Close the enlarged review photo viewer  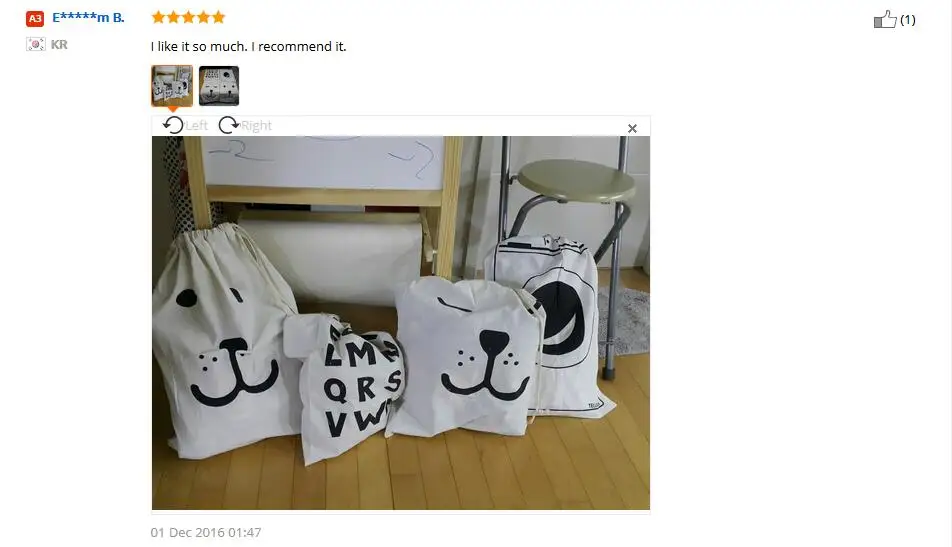pos(632,128)
